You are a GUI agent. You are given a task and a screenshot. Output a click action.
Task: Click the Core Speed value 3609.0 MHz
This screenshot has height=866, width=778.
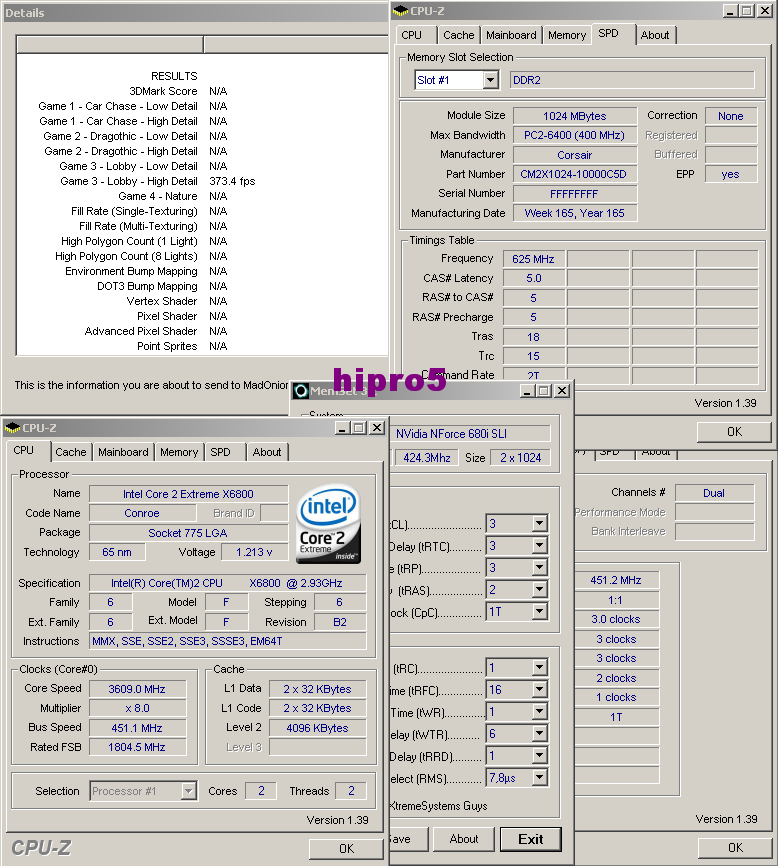137,689
